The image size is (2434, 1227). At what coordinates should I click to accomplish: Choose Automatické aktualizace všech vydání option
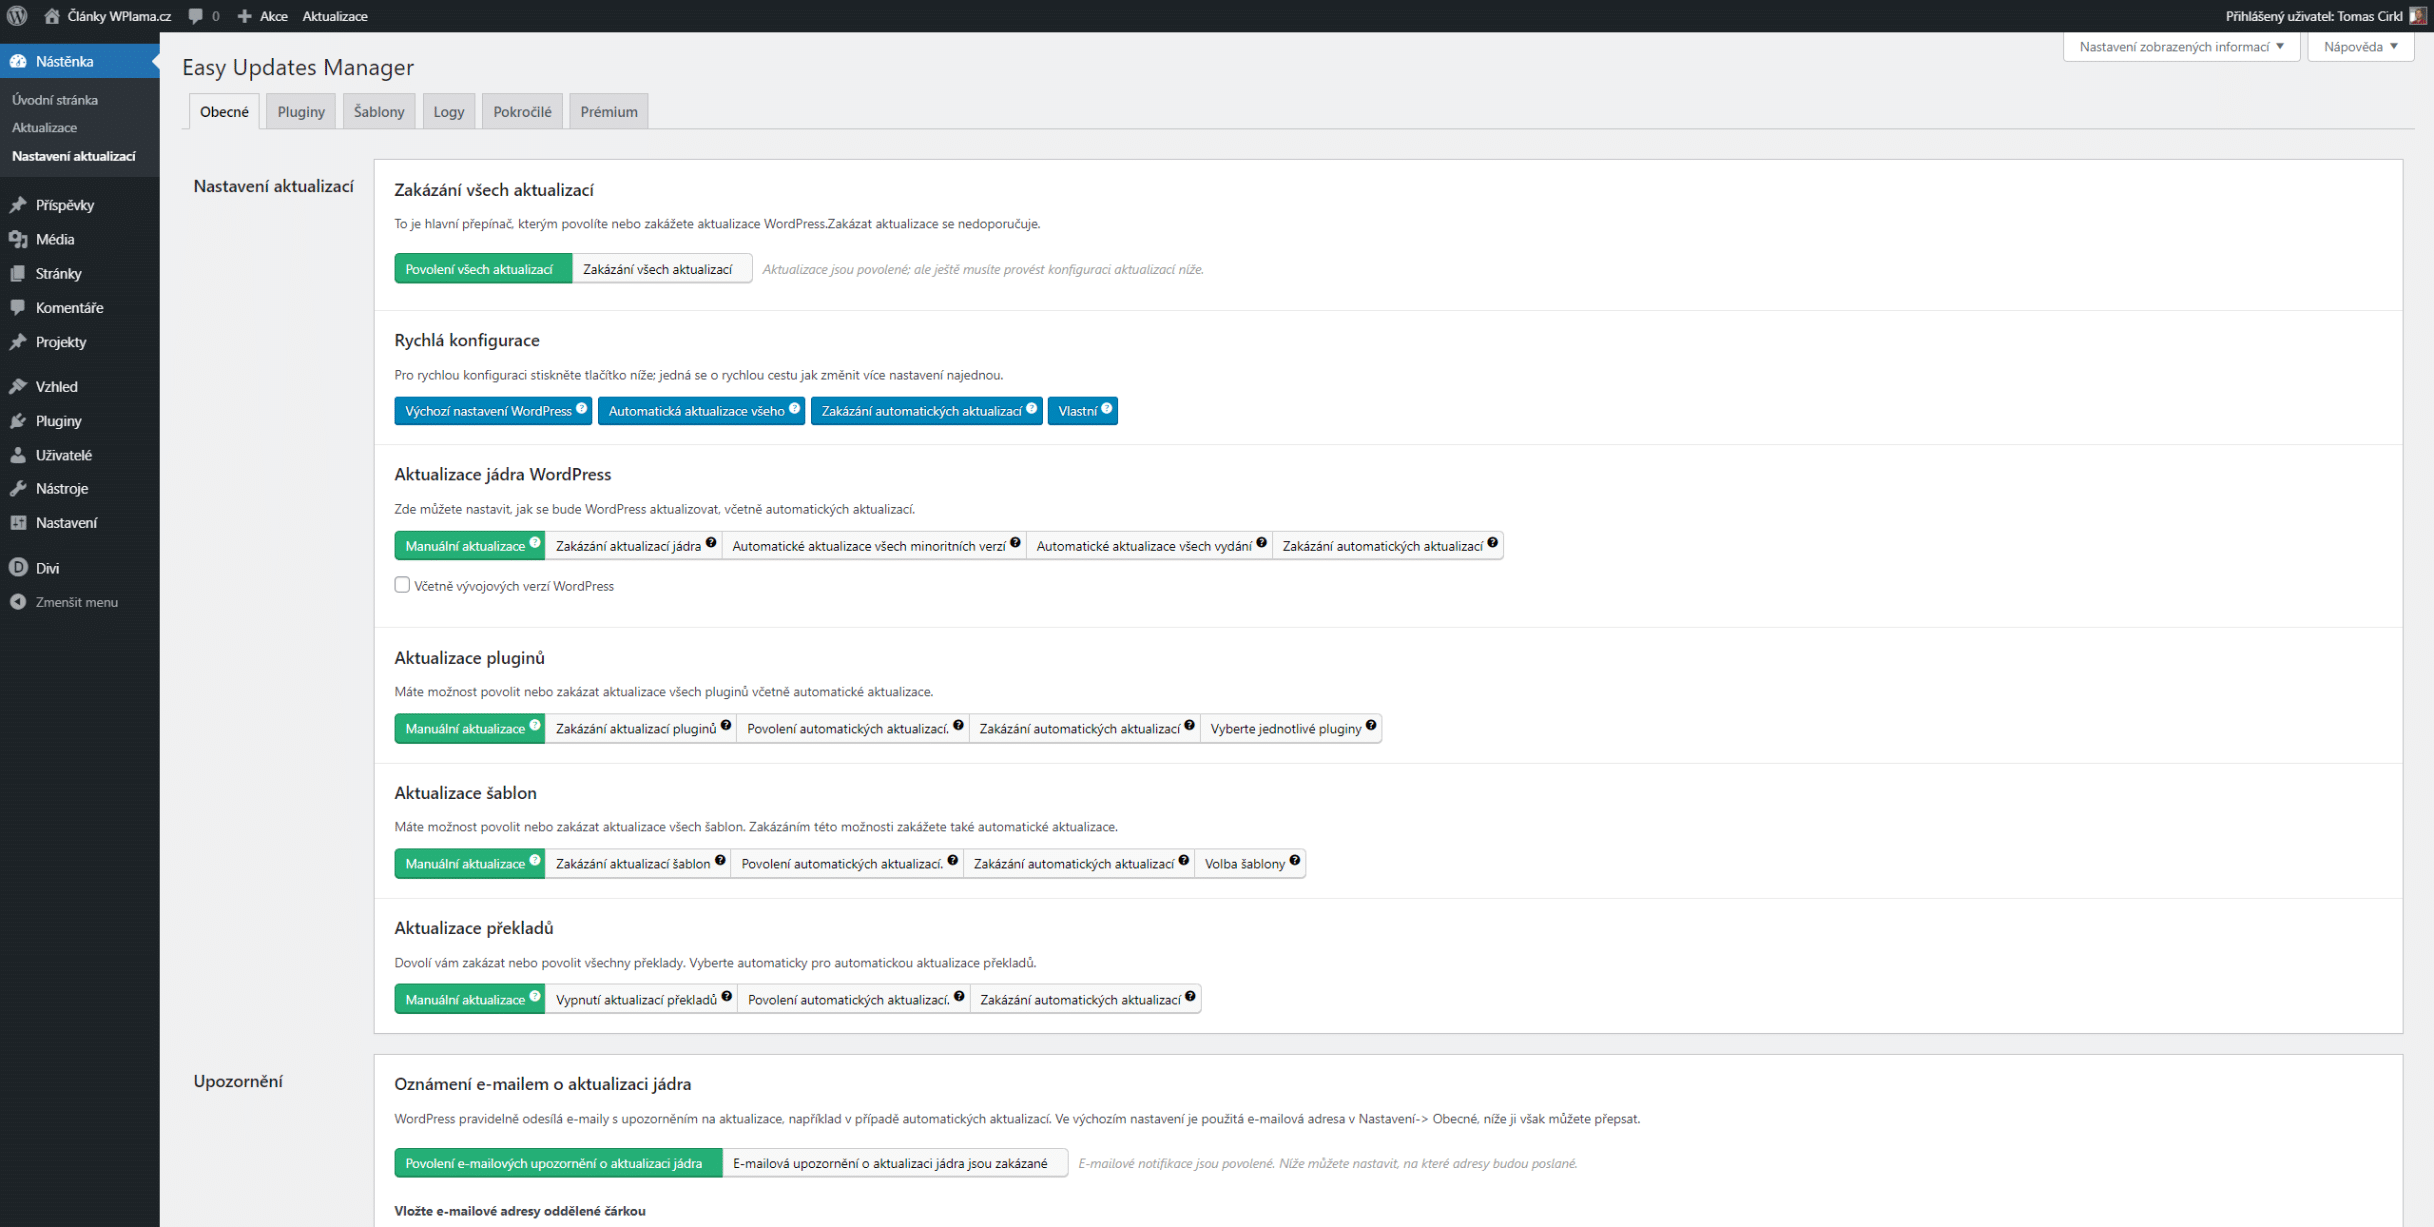point(1149,546)
